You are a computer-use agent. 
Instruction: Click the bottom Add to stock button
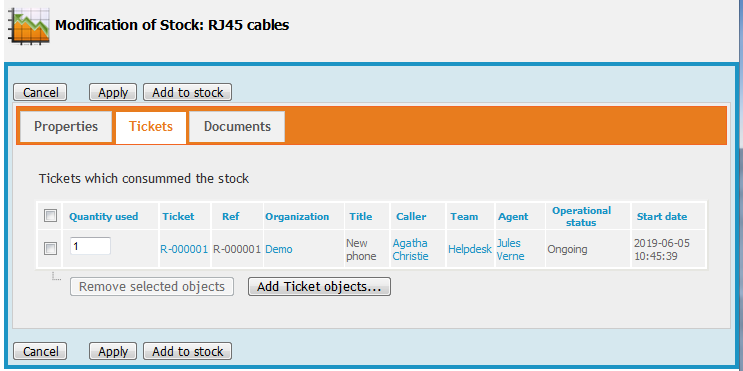click(x=188, y=351)
